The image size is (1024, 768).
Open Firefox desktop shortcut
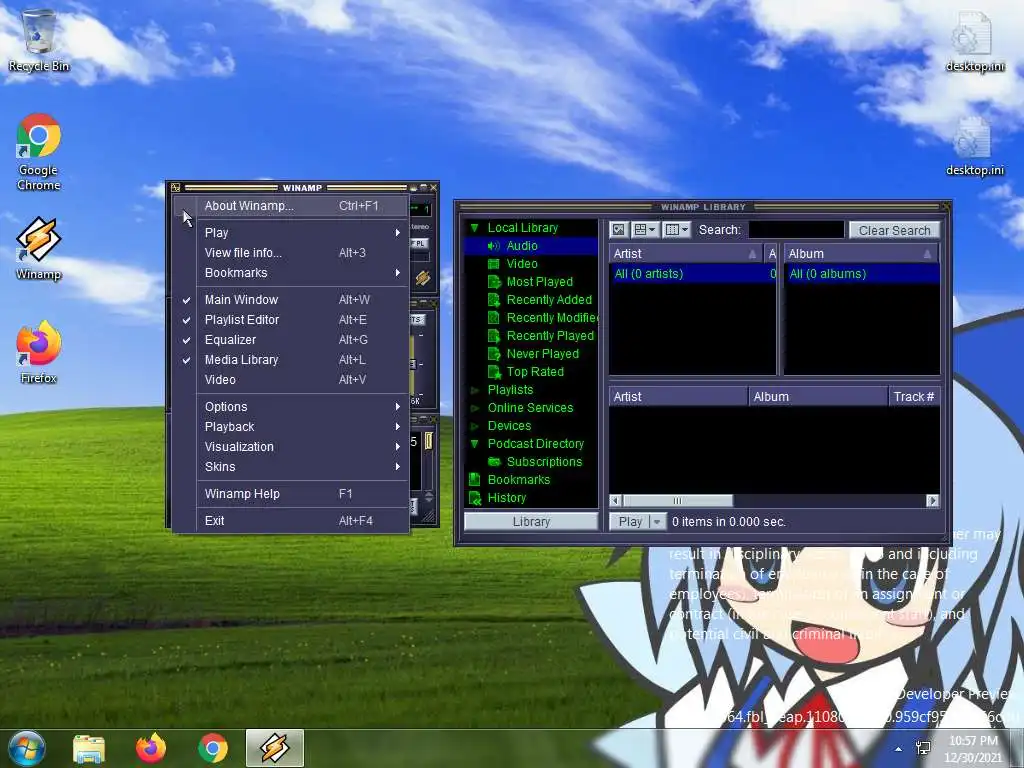(39, 353)
